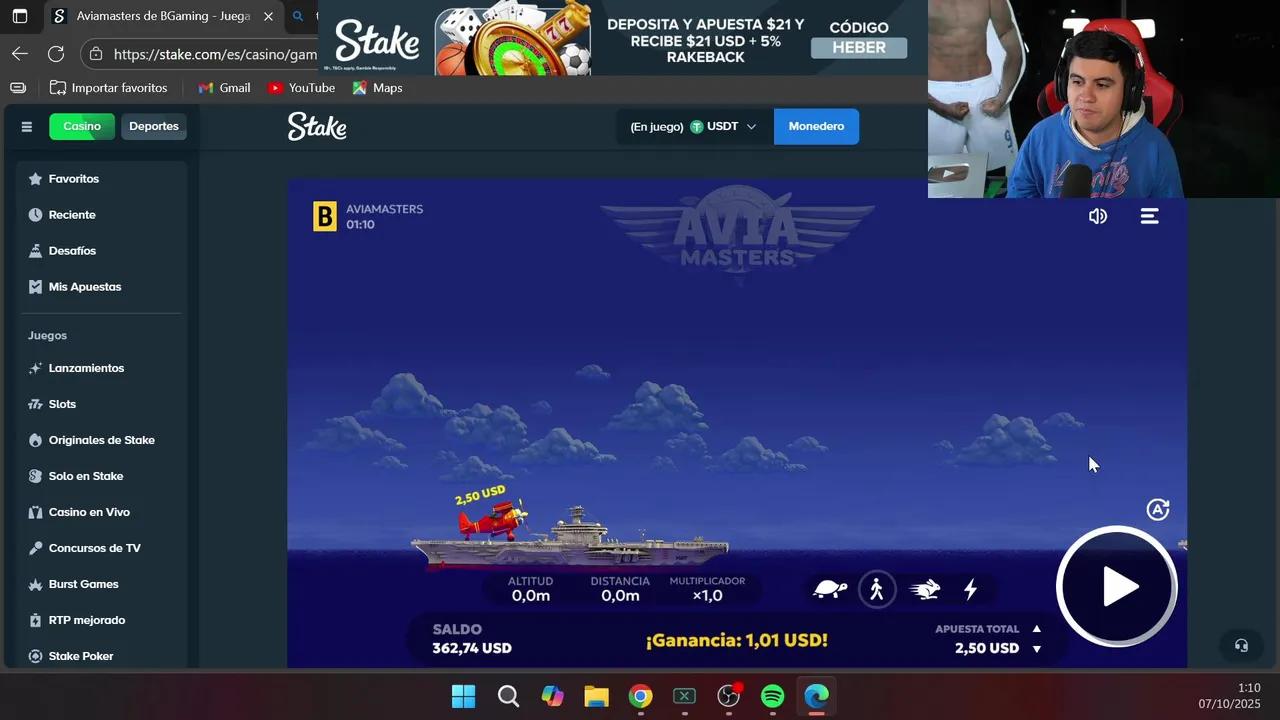Click the Favoritos star icon
This screenshot has width=1280, height=720.
click(36, 179)
